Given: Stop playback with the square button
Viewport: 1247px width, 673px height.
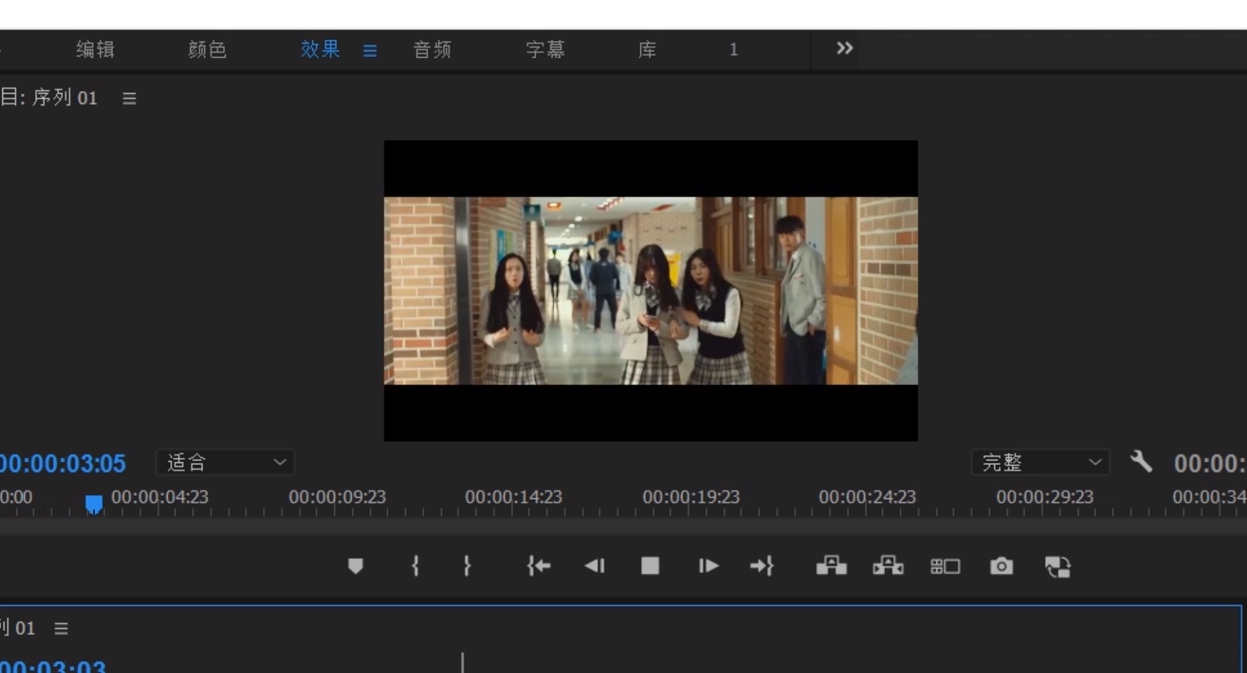Looking at the screenshot, I should pyautogui.click(x=650, y=566).
